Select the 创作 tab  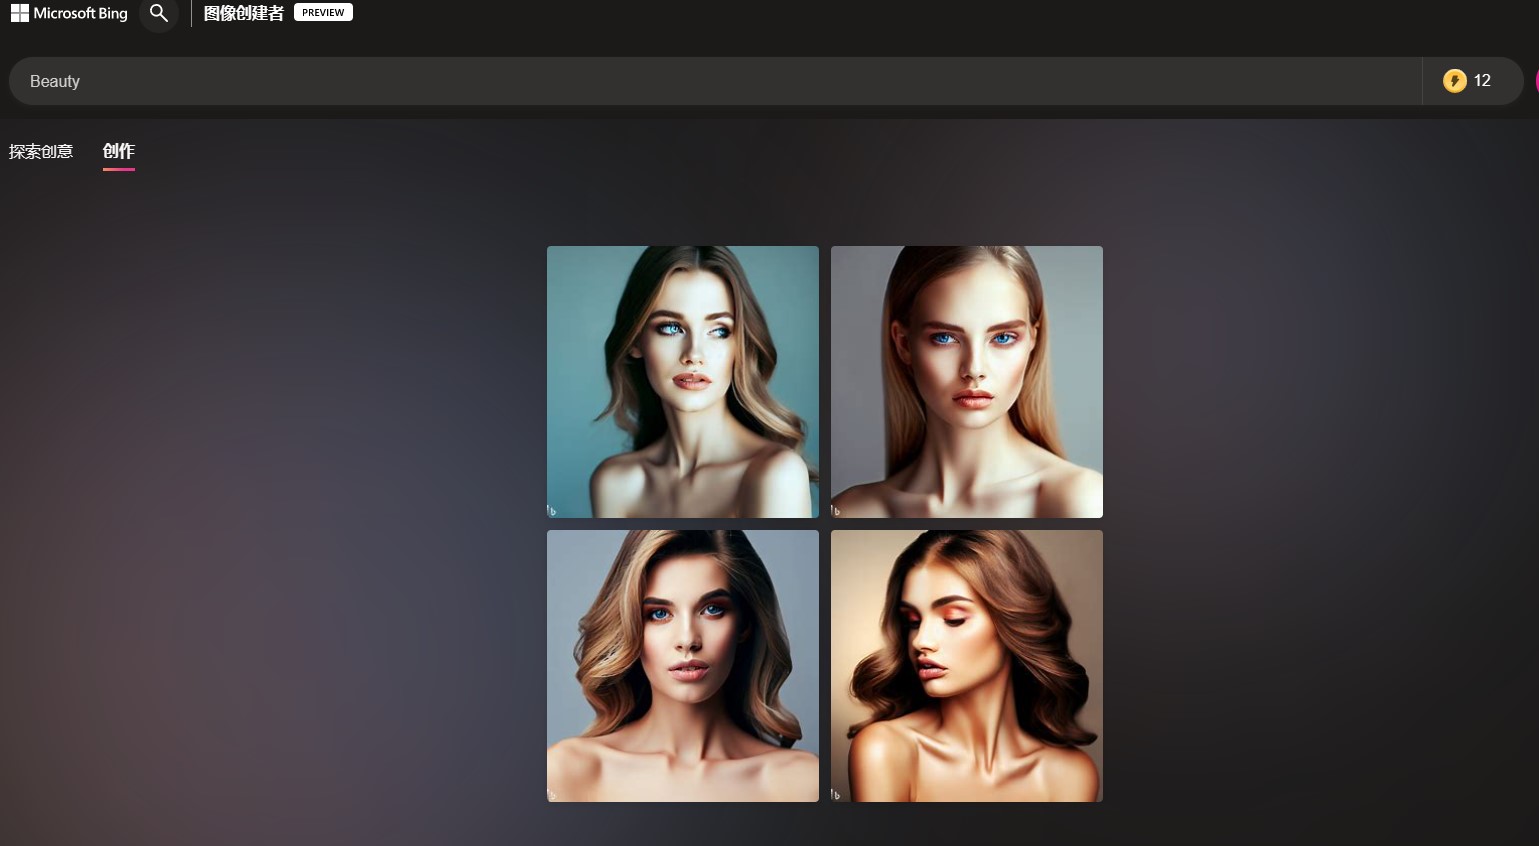[118, 151]
